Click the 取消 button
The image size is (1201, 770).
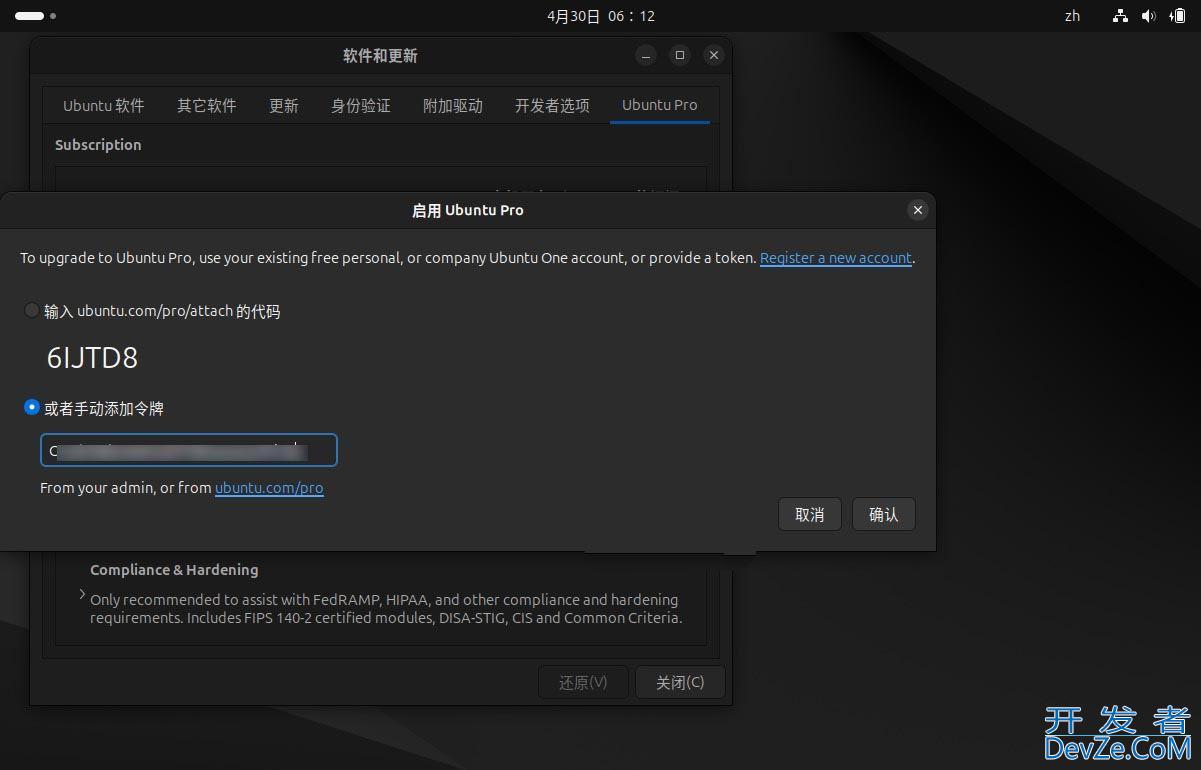[810, 514]
